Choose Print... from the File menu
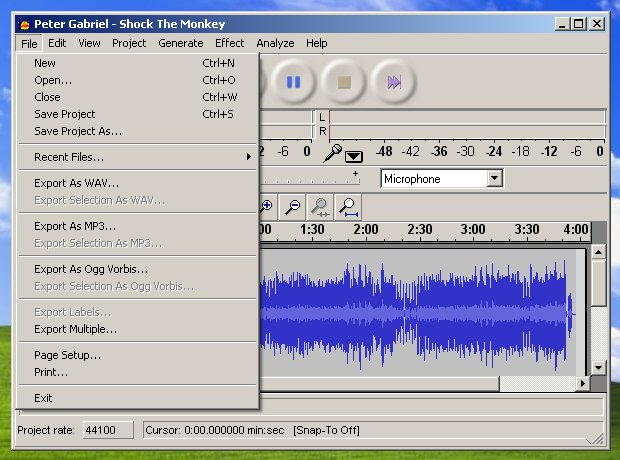The width and height of the screenshot is (620, 460). 138,373
